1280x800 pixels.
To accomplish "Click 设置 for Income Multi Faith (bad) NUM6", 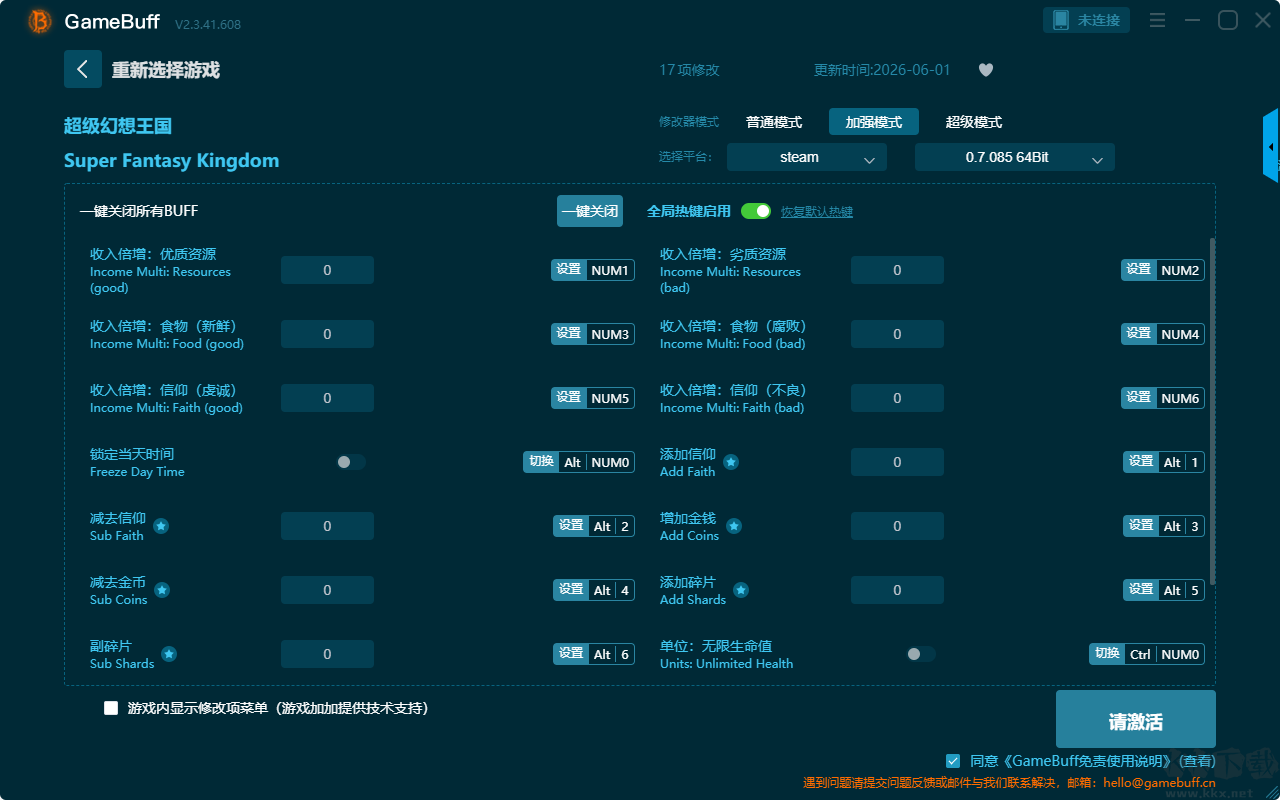I will 1139,398.
